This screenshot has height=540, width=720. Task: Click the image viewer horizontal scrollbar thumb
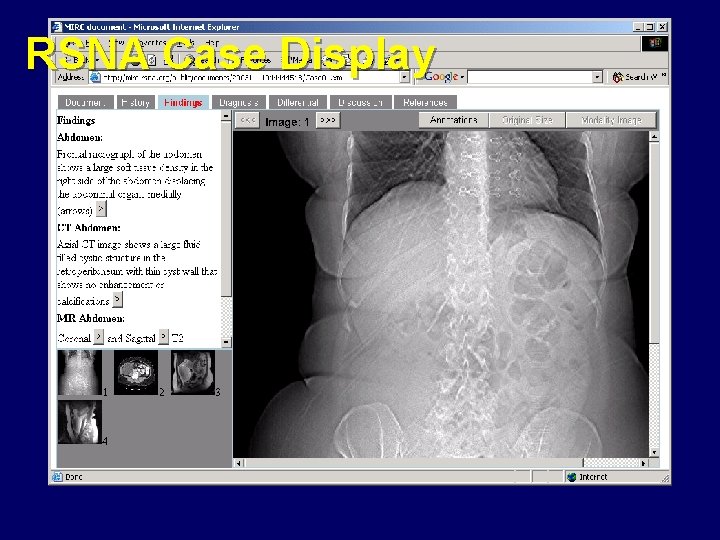(413, 463)
